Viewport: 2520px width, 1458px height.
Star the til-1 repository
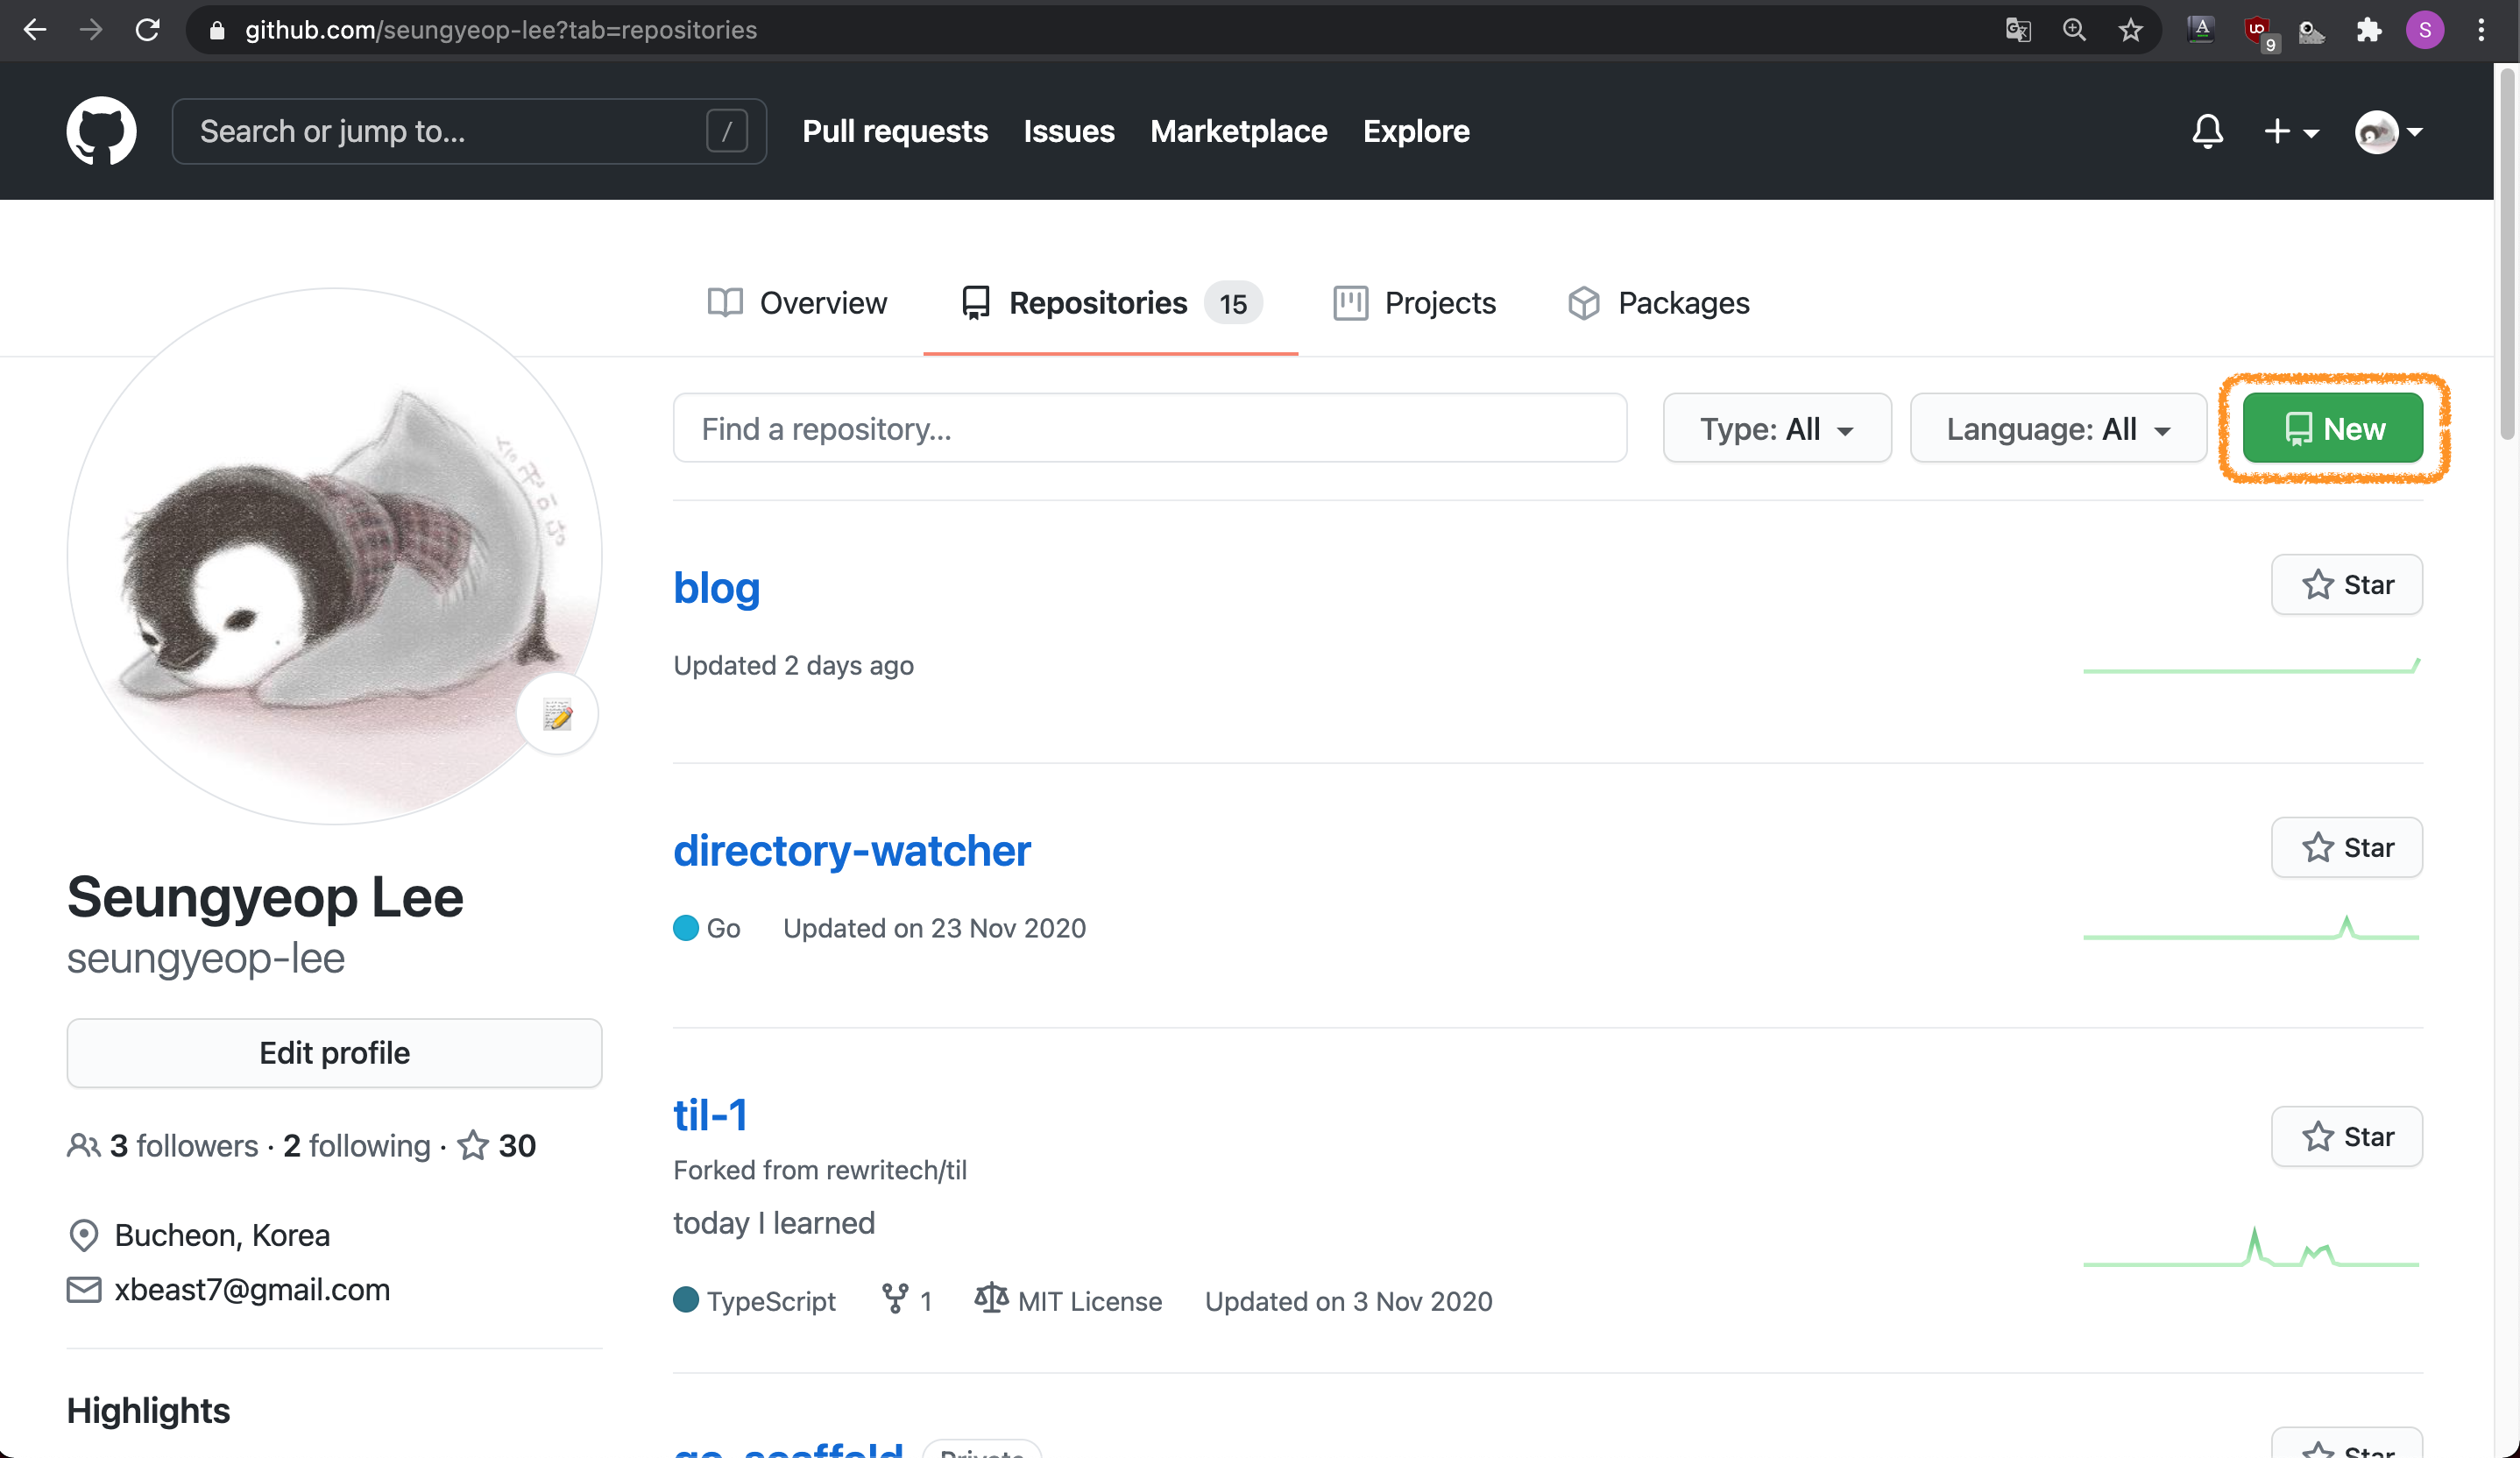coord(2346,1137)
